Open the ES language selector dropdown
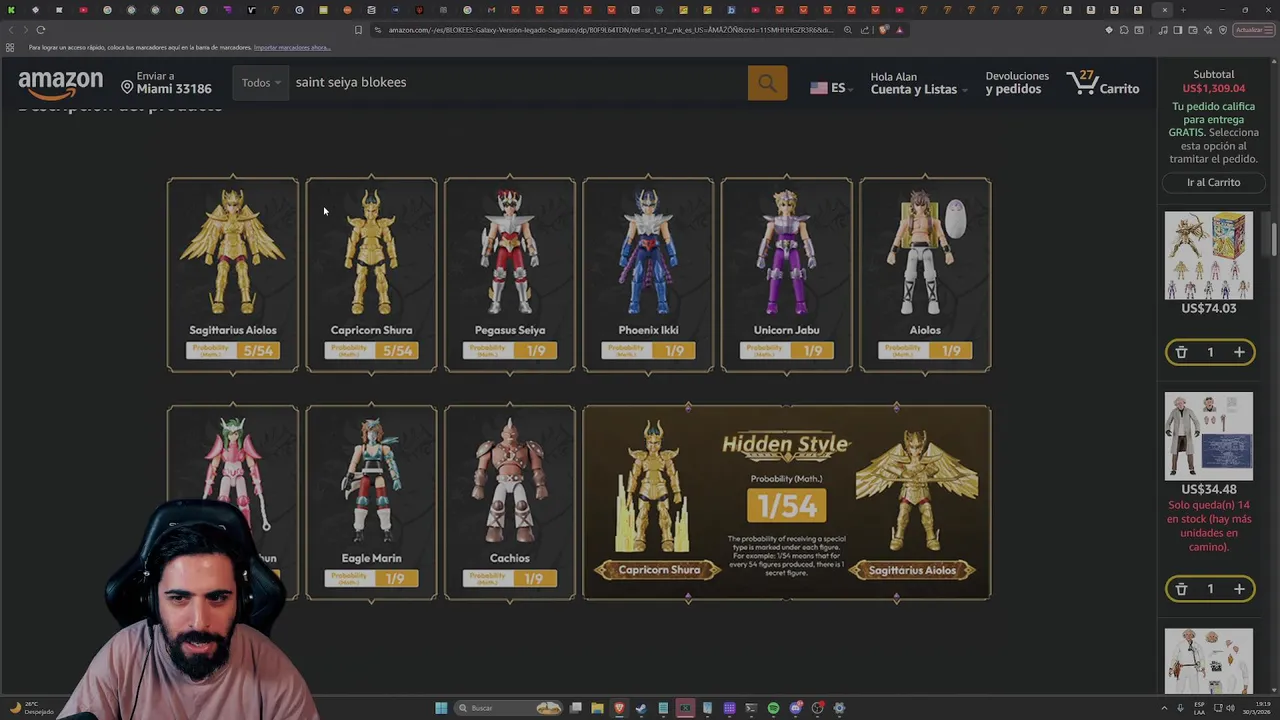 831,88
